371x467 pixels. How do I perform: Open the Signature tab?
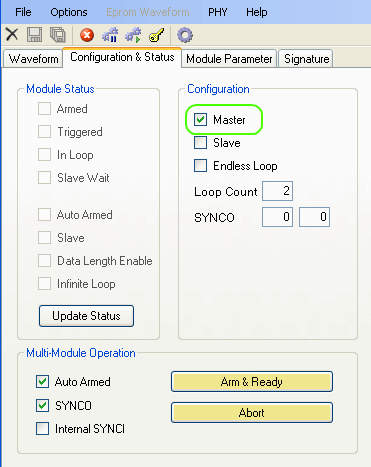pyautogui.click(x=306, y=59)
